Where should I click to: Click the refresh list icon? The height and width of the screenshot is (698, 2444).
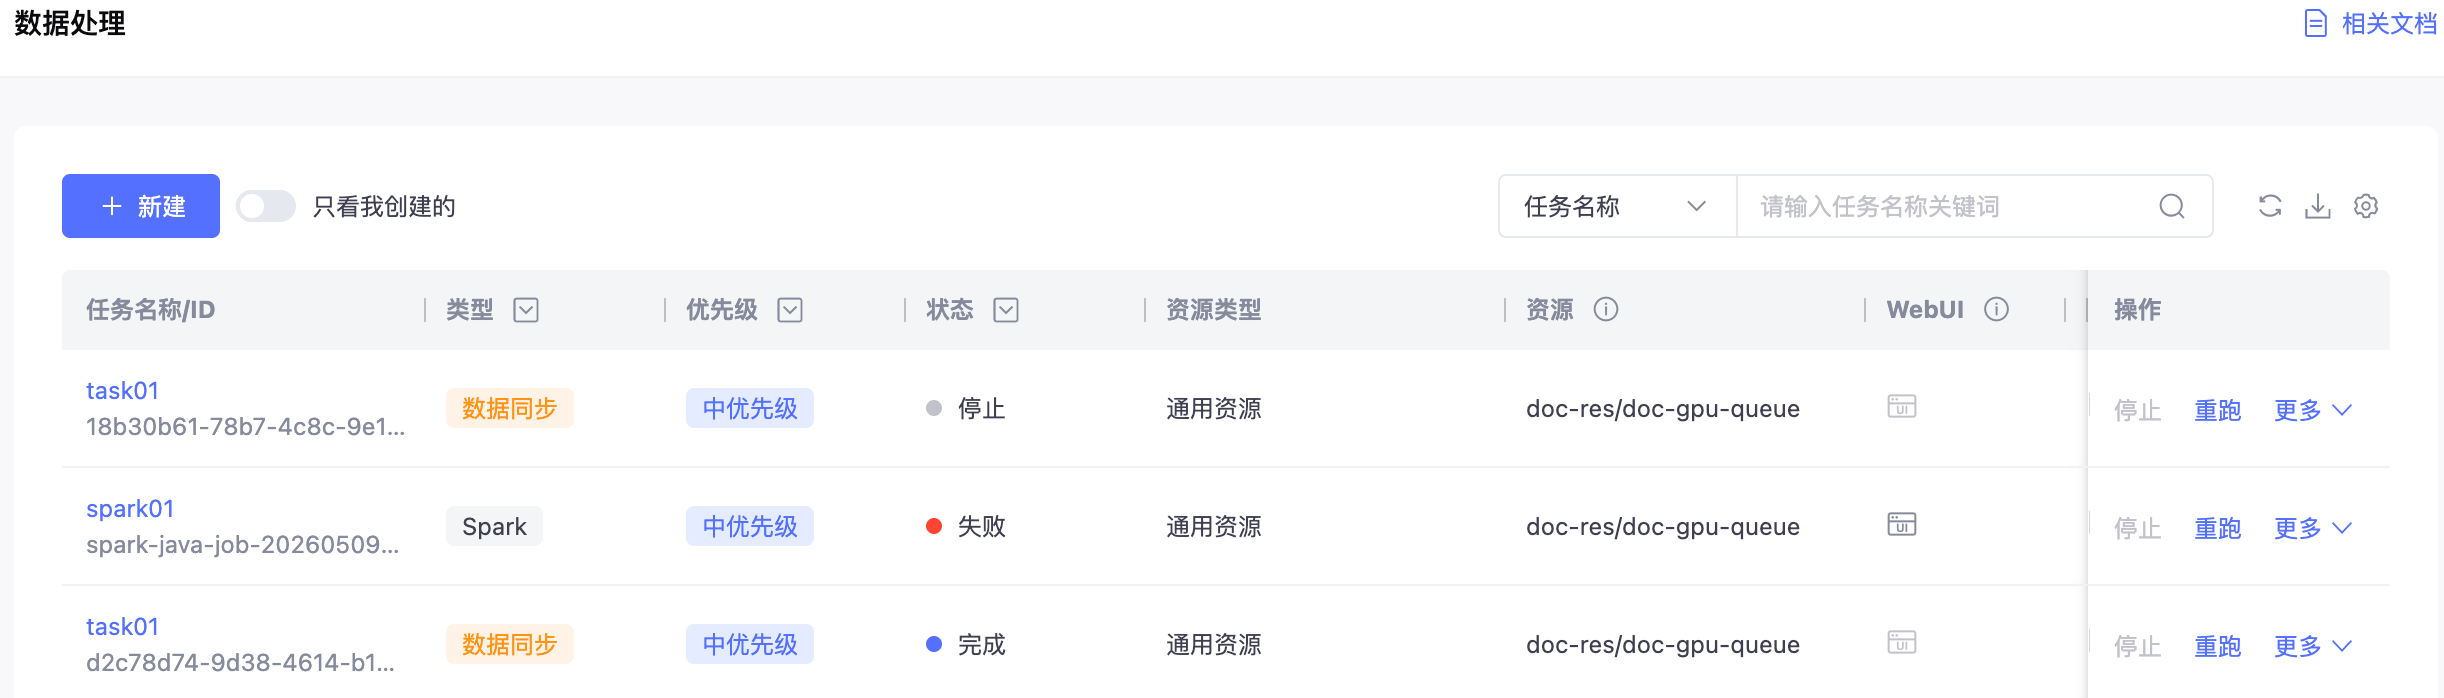pos(2270,206)
